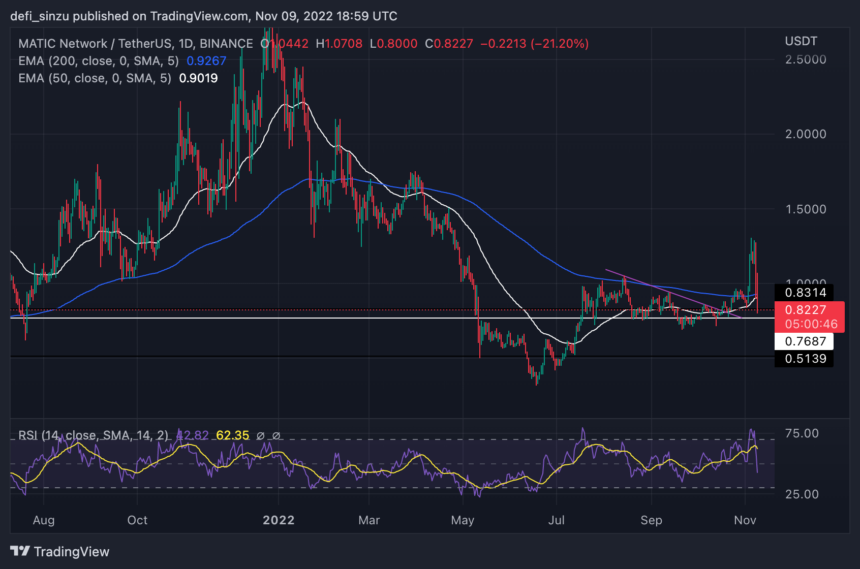This screenshot has width=860, height=569.
Task: Click the Aug label on time axis
Action: pyautogui.click(x=43, y=520)
